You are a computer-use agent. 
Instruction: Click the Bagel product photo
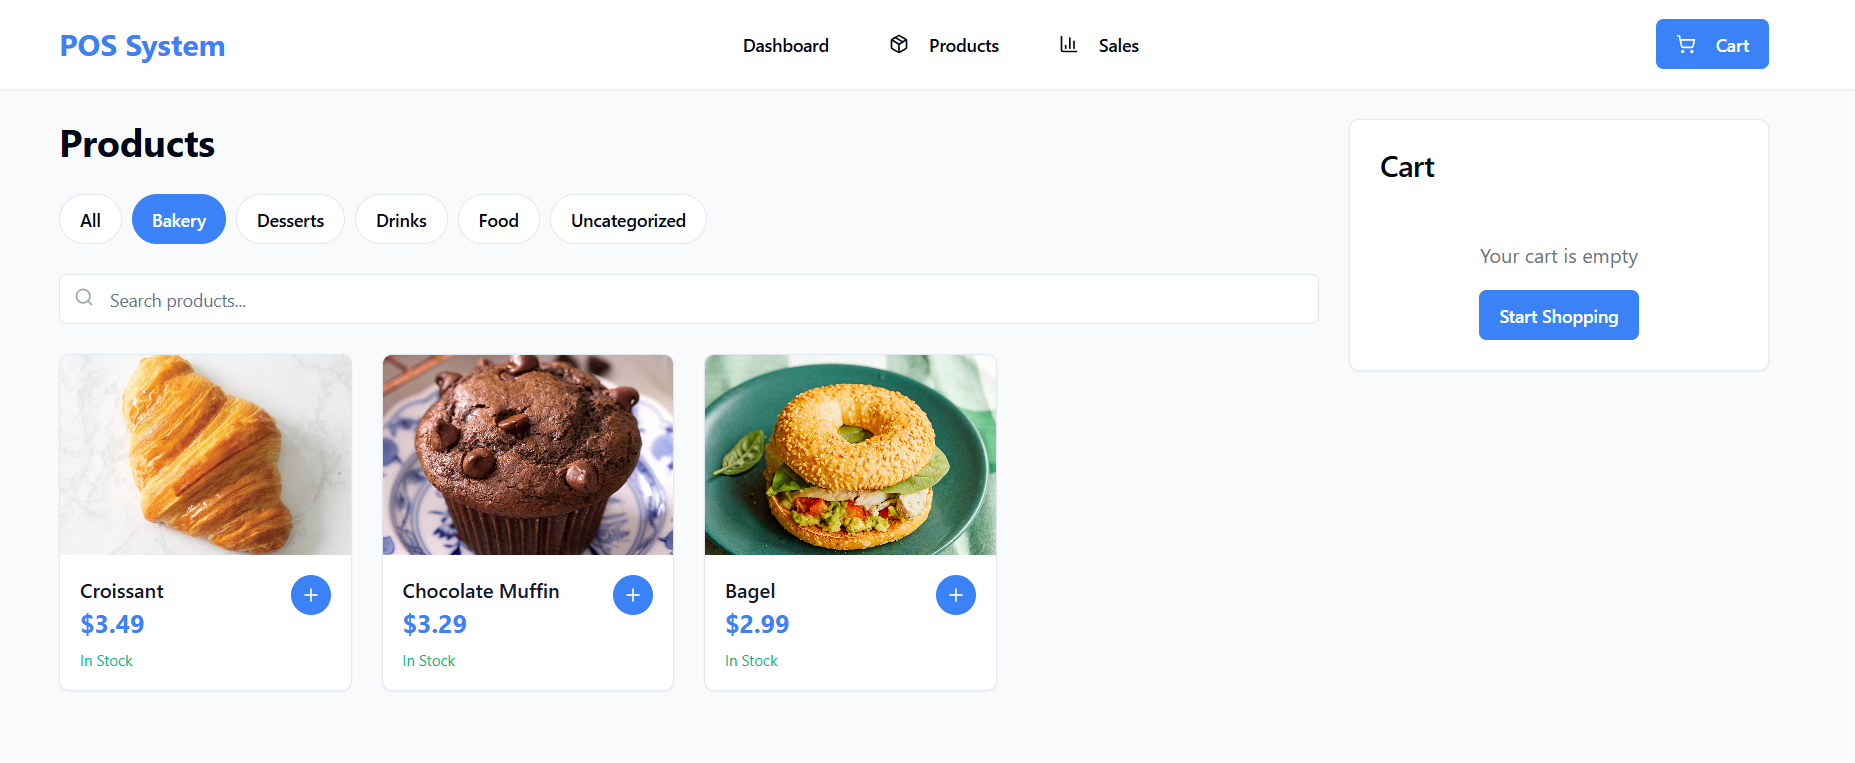tap(850, 455)
